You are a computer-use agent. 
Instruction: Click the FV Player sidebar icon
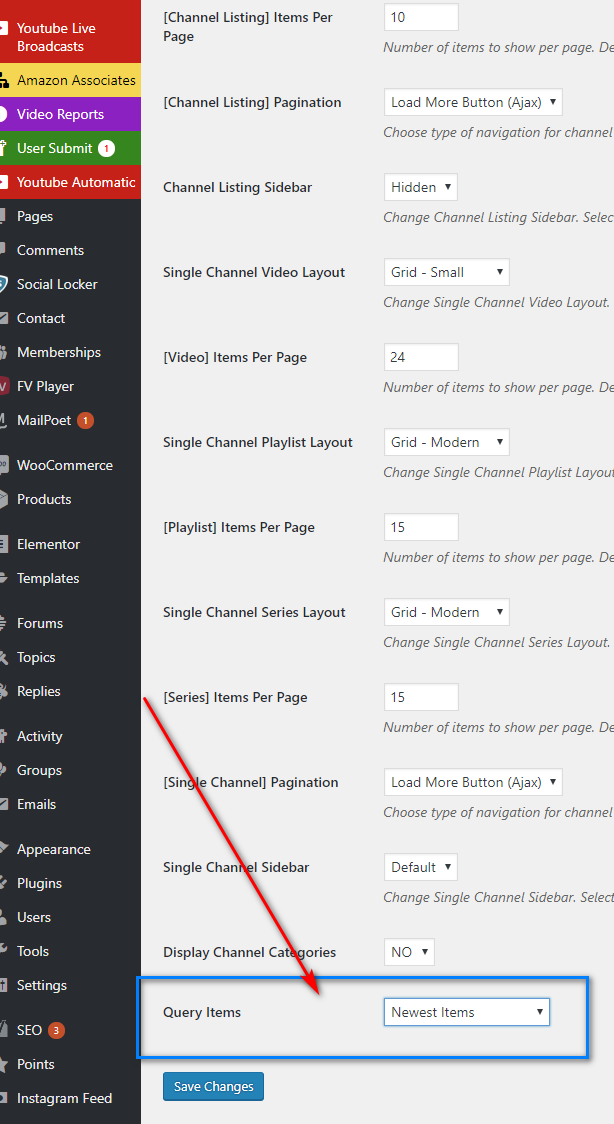tap(4, 386)
